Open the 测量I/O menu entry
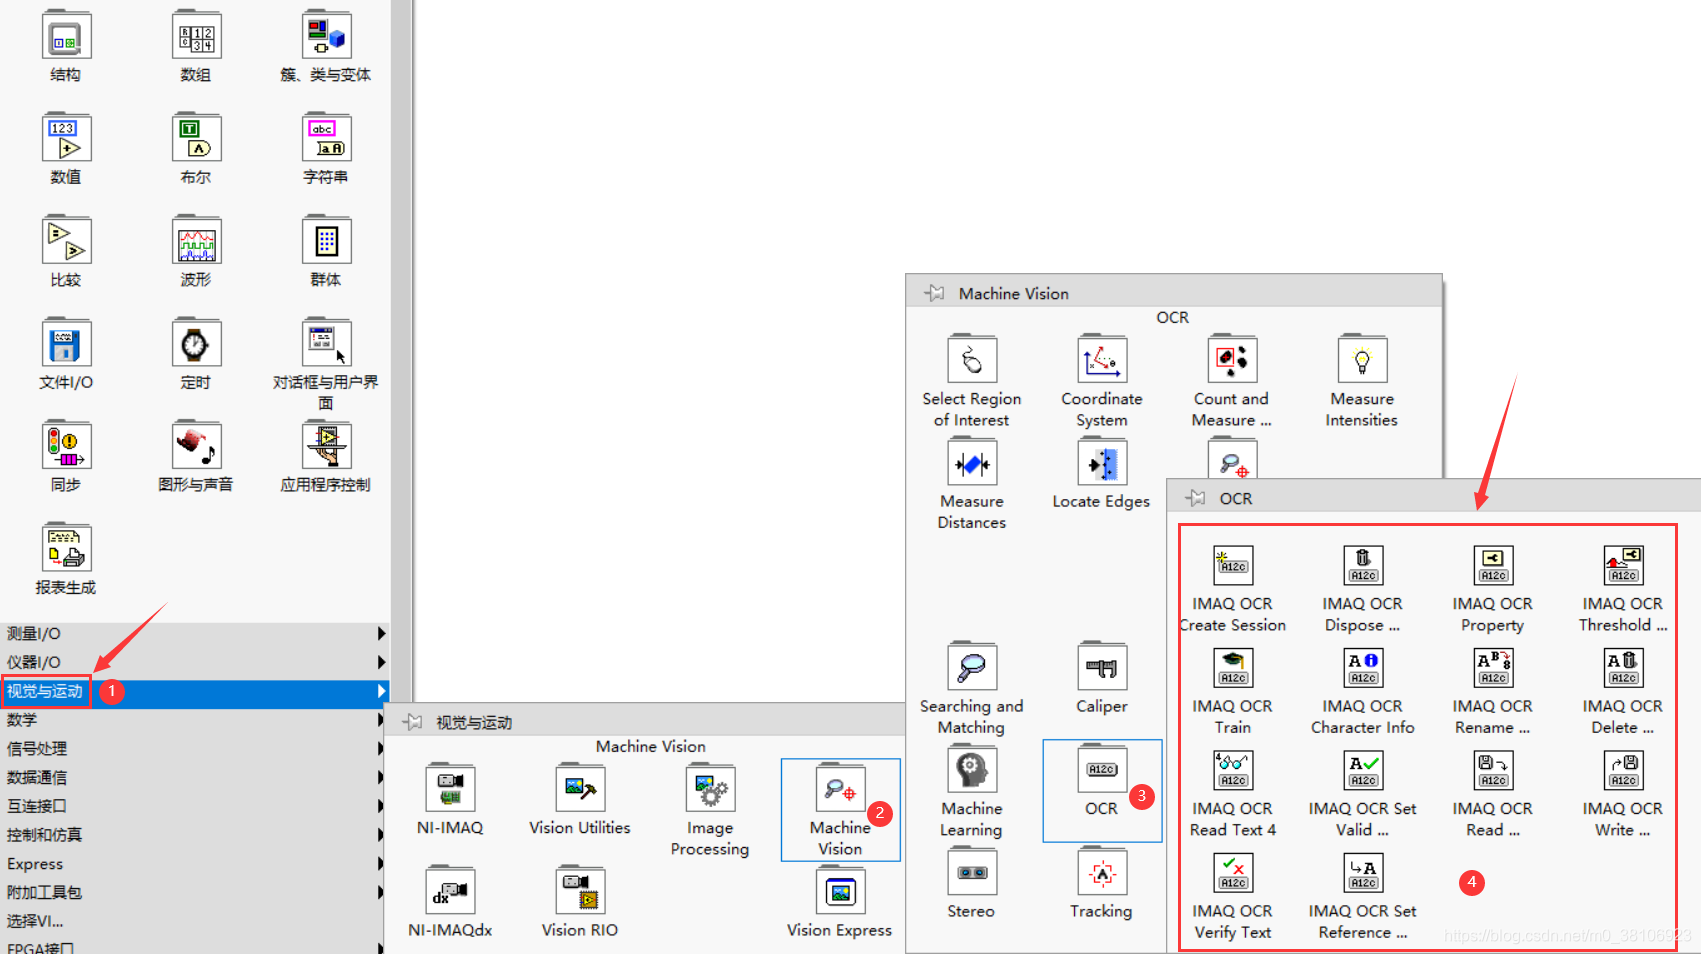 [34, 633]
